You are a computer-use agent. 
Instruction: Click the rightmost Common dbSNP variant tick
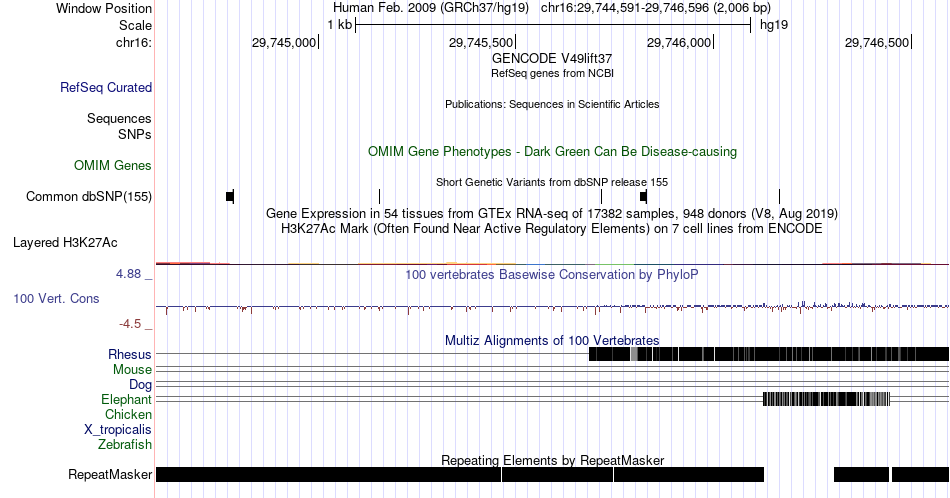(x=779, y=196)
